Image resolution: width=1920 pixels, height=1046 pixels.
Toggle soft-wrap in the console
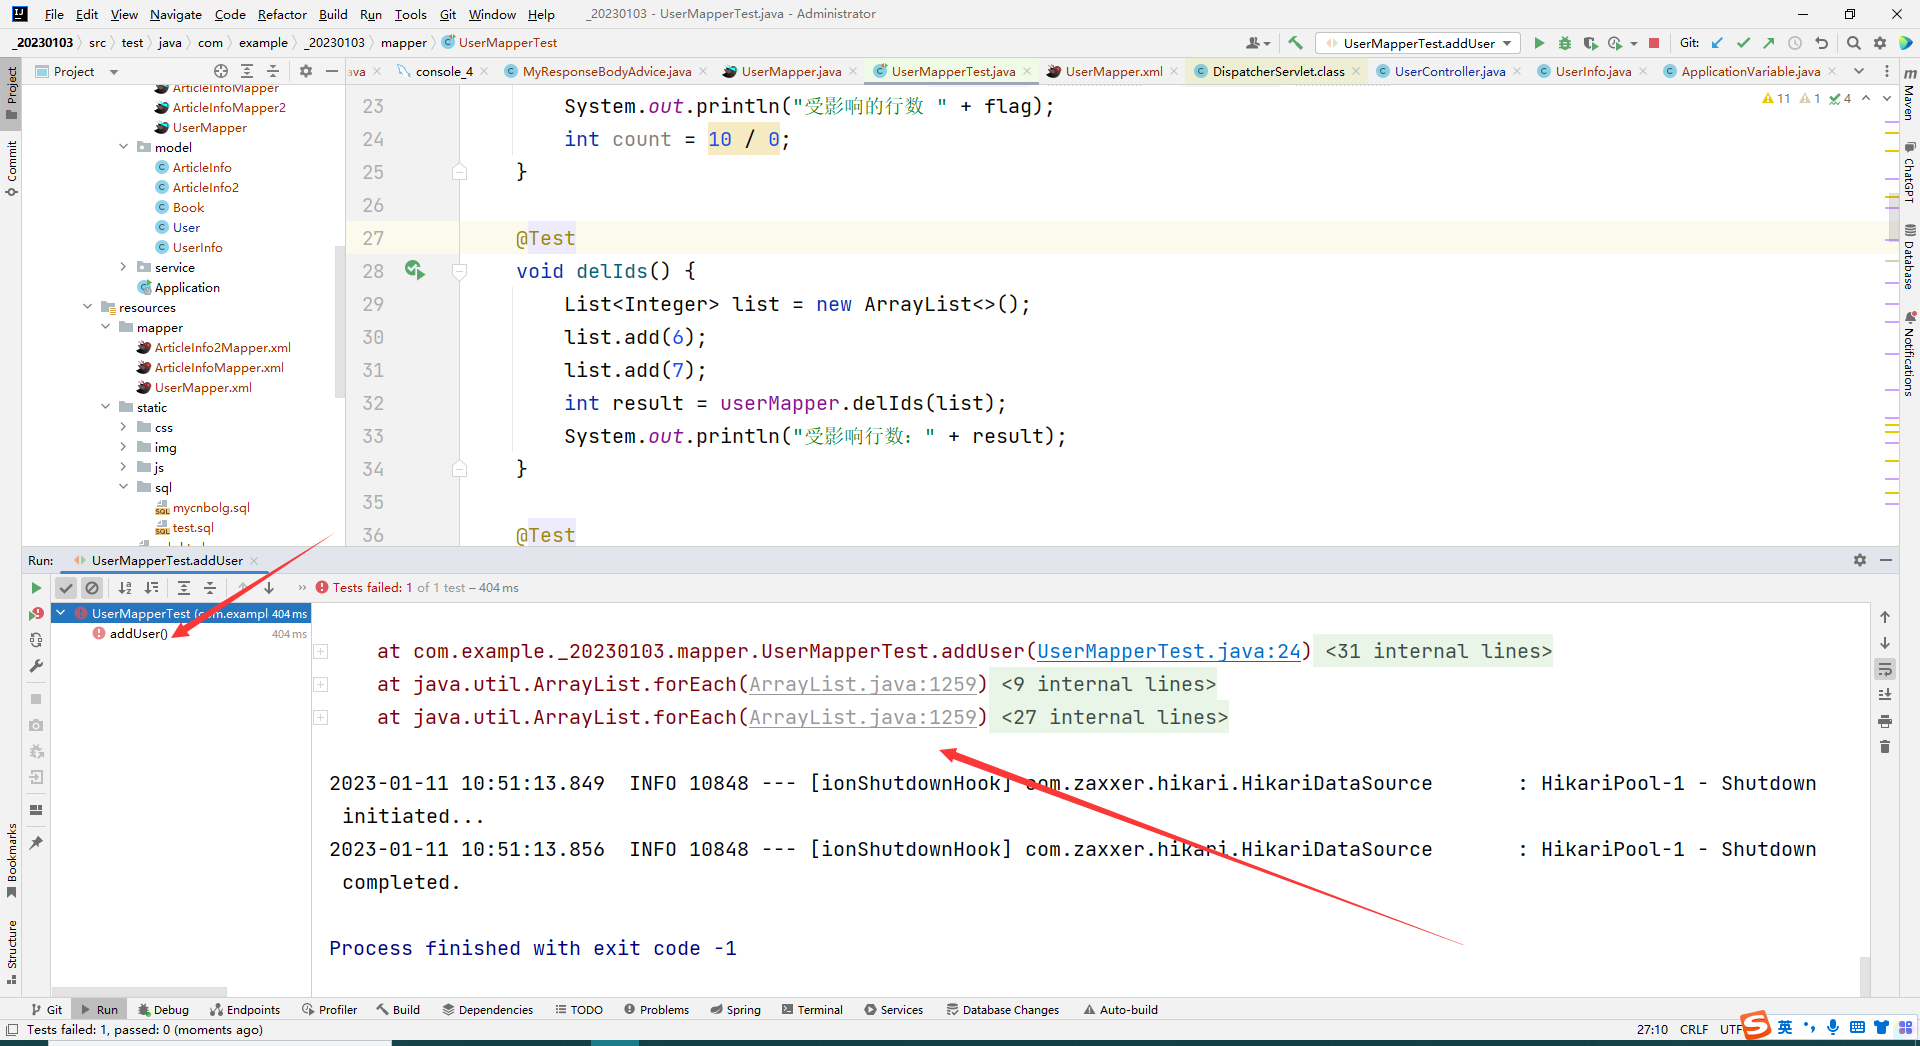click(1885, 669)
